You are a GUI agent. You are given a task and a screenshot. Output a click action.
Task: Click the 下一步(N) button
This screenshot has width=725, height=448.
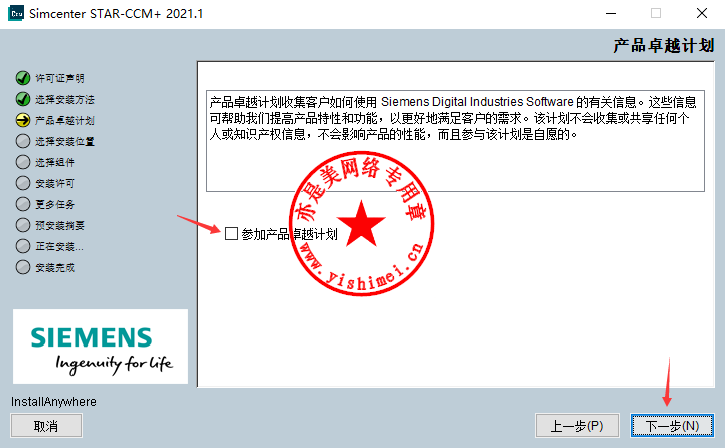pyautogui.click(x=672, y=425)
